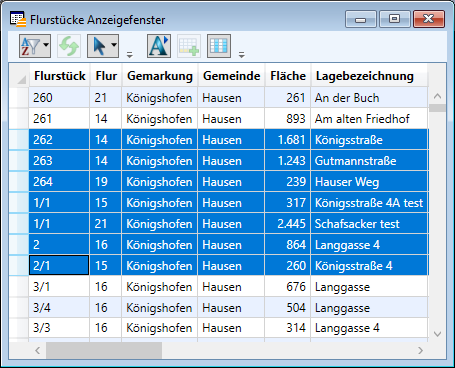
Task: Click the 'Königsstraße' cell in row 262
Action: click(369, 140)
